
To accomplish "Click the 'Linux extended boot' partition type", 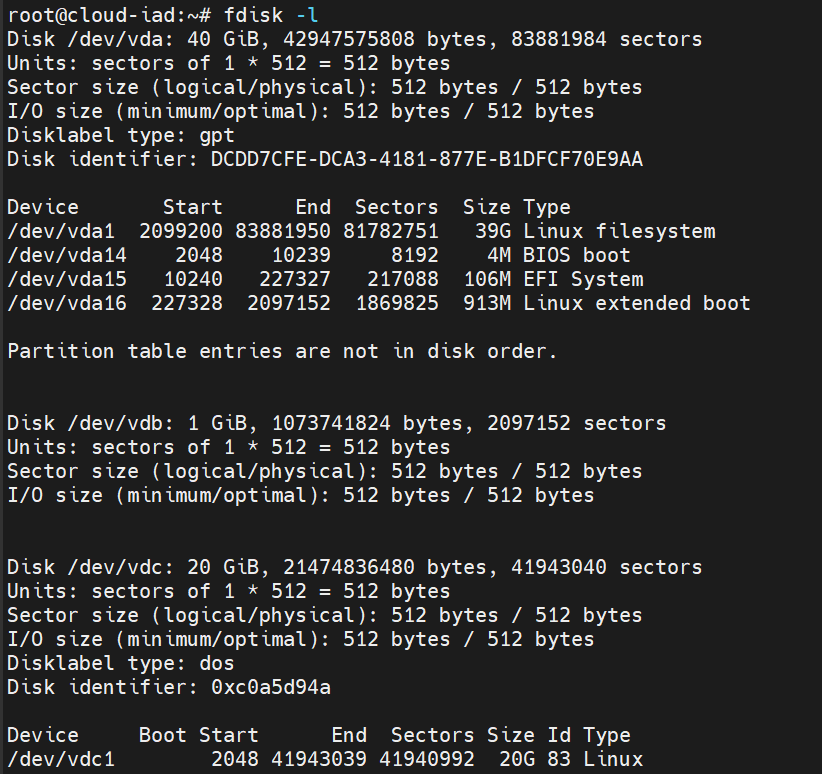I will click(x=637, y=303).
